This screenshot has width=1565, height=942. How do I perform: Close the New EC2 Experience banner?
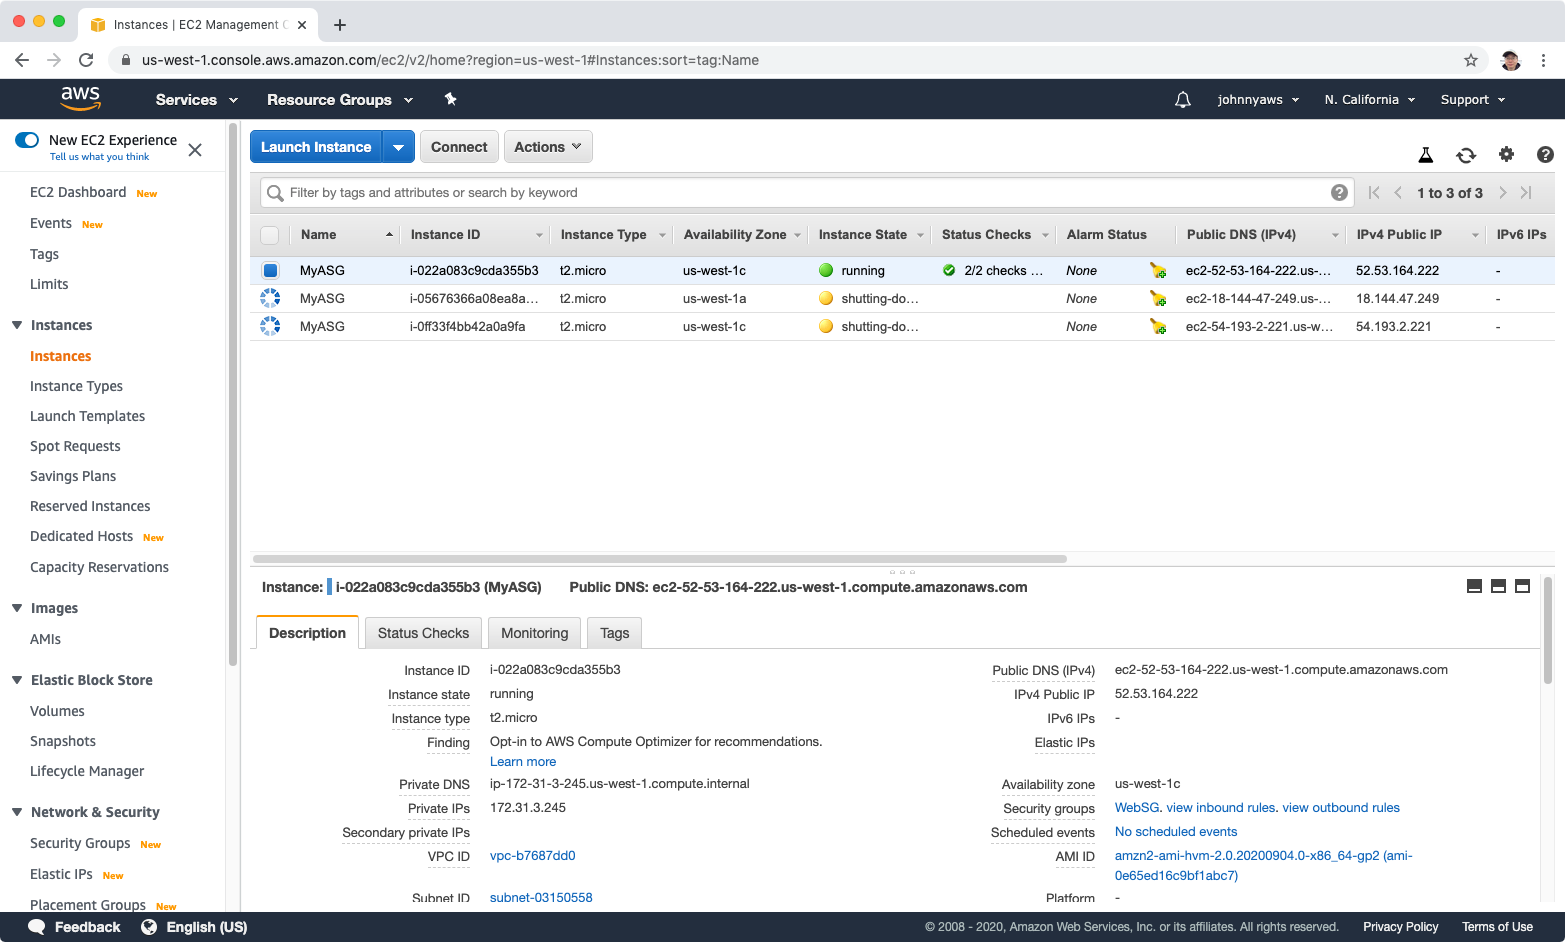tap(195, 149)
